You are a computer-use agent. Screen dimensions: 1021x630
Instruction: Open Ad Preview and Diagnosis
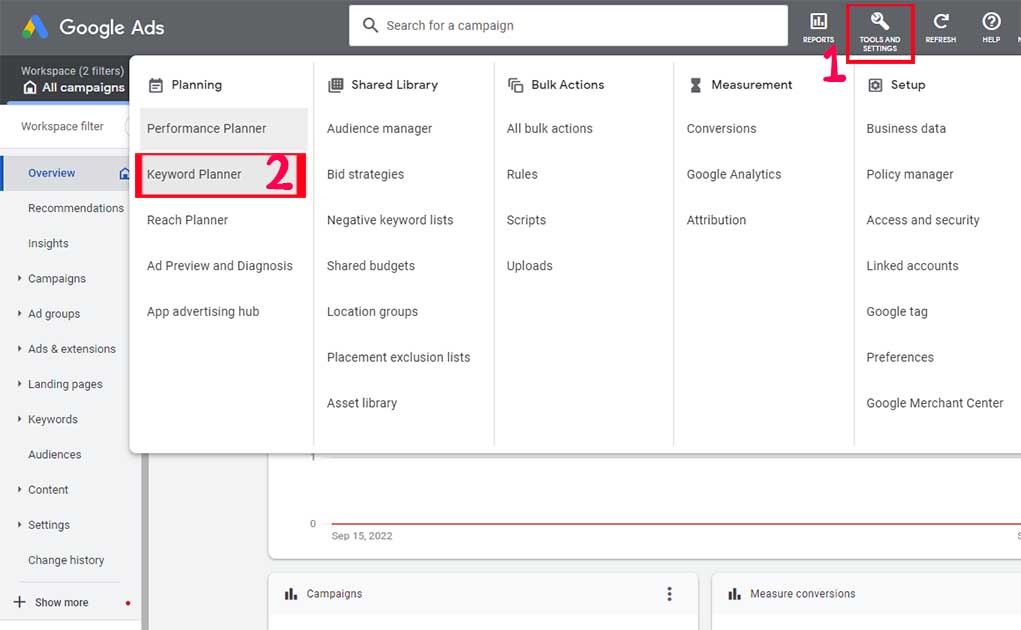click(219, 266)
